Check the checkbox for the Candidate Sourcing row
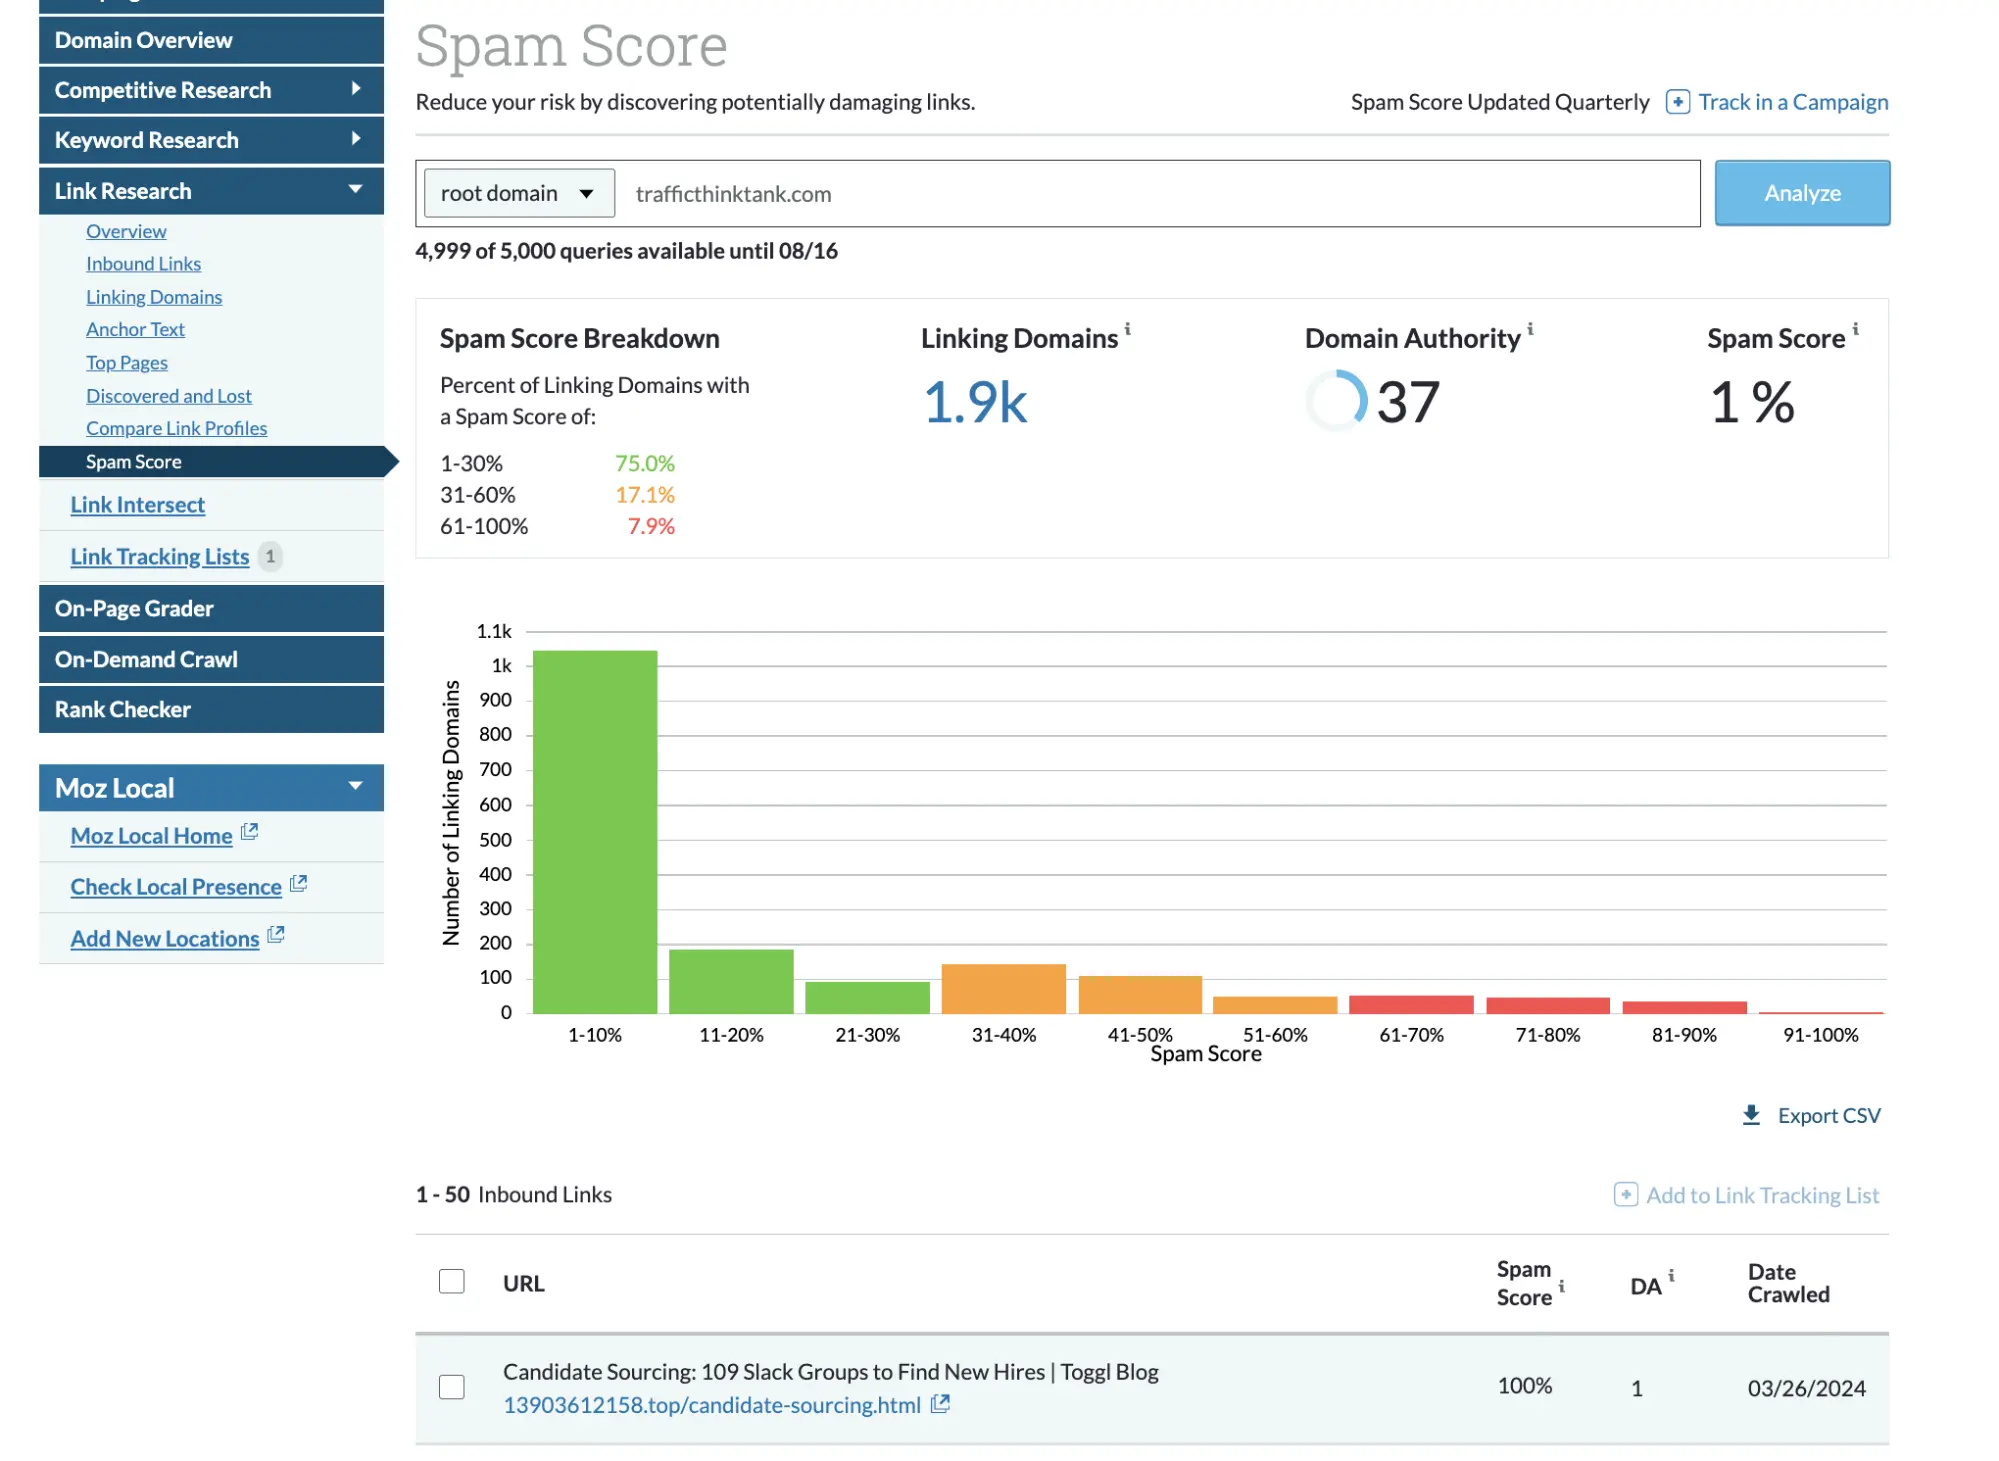This screenshot has width=1999, height=1461. tap(452, 1387)
